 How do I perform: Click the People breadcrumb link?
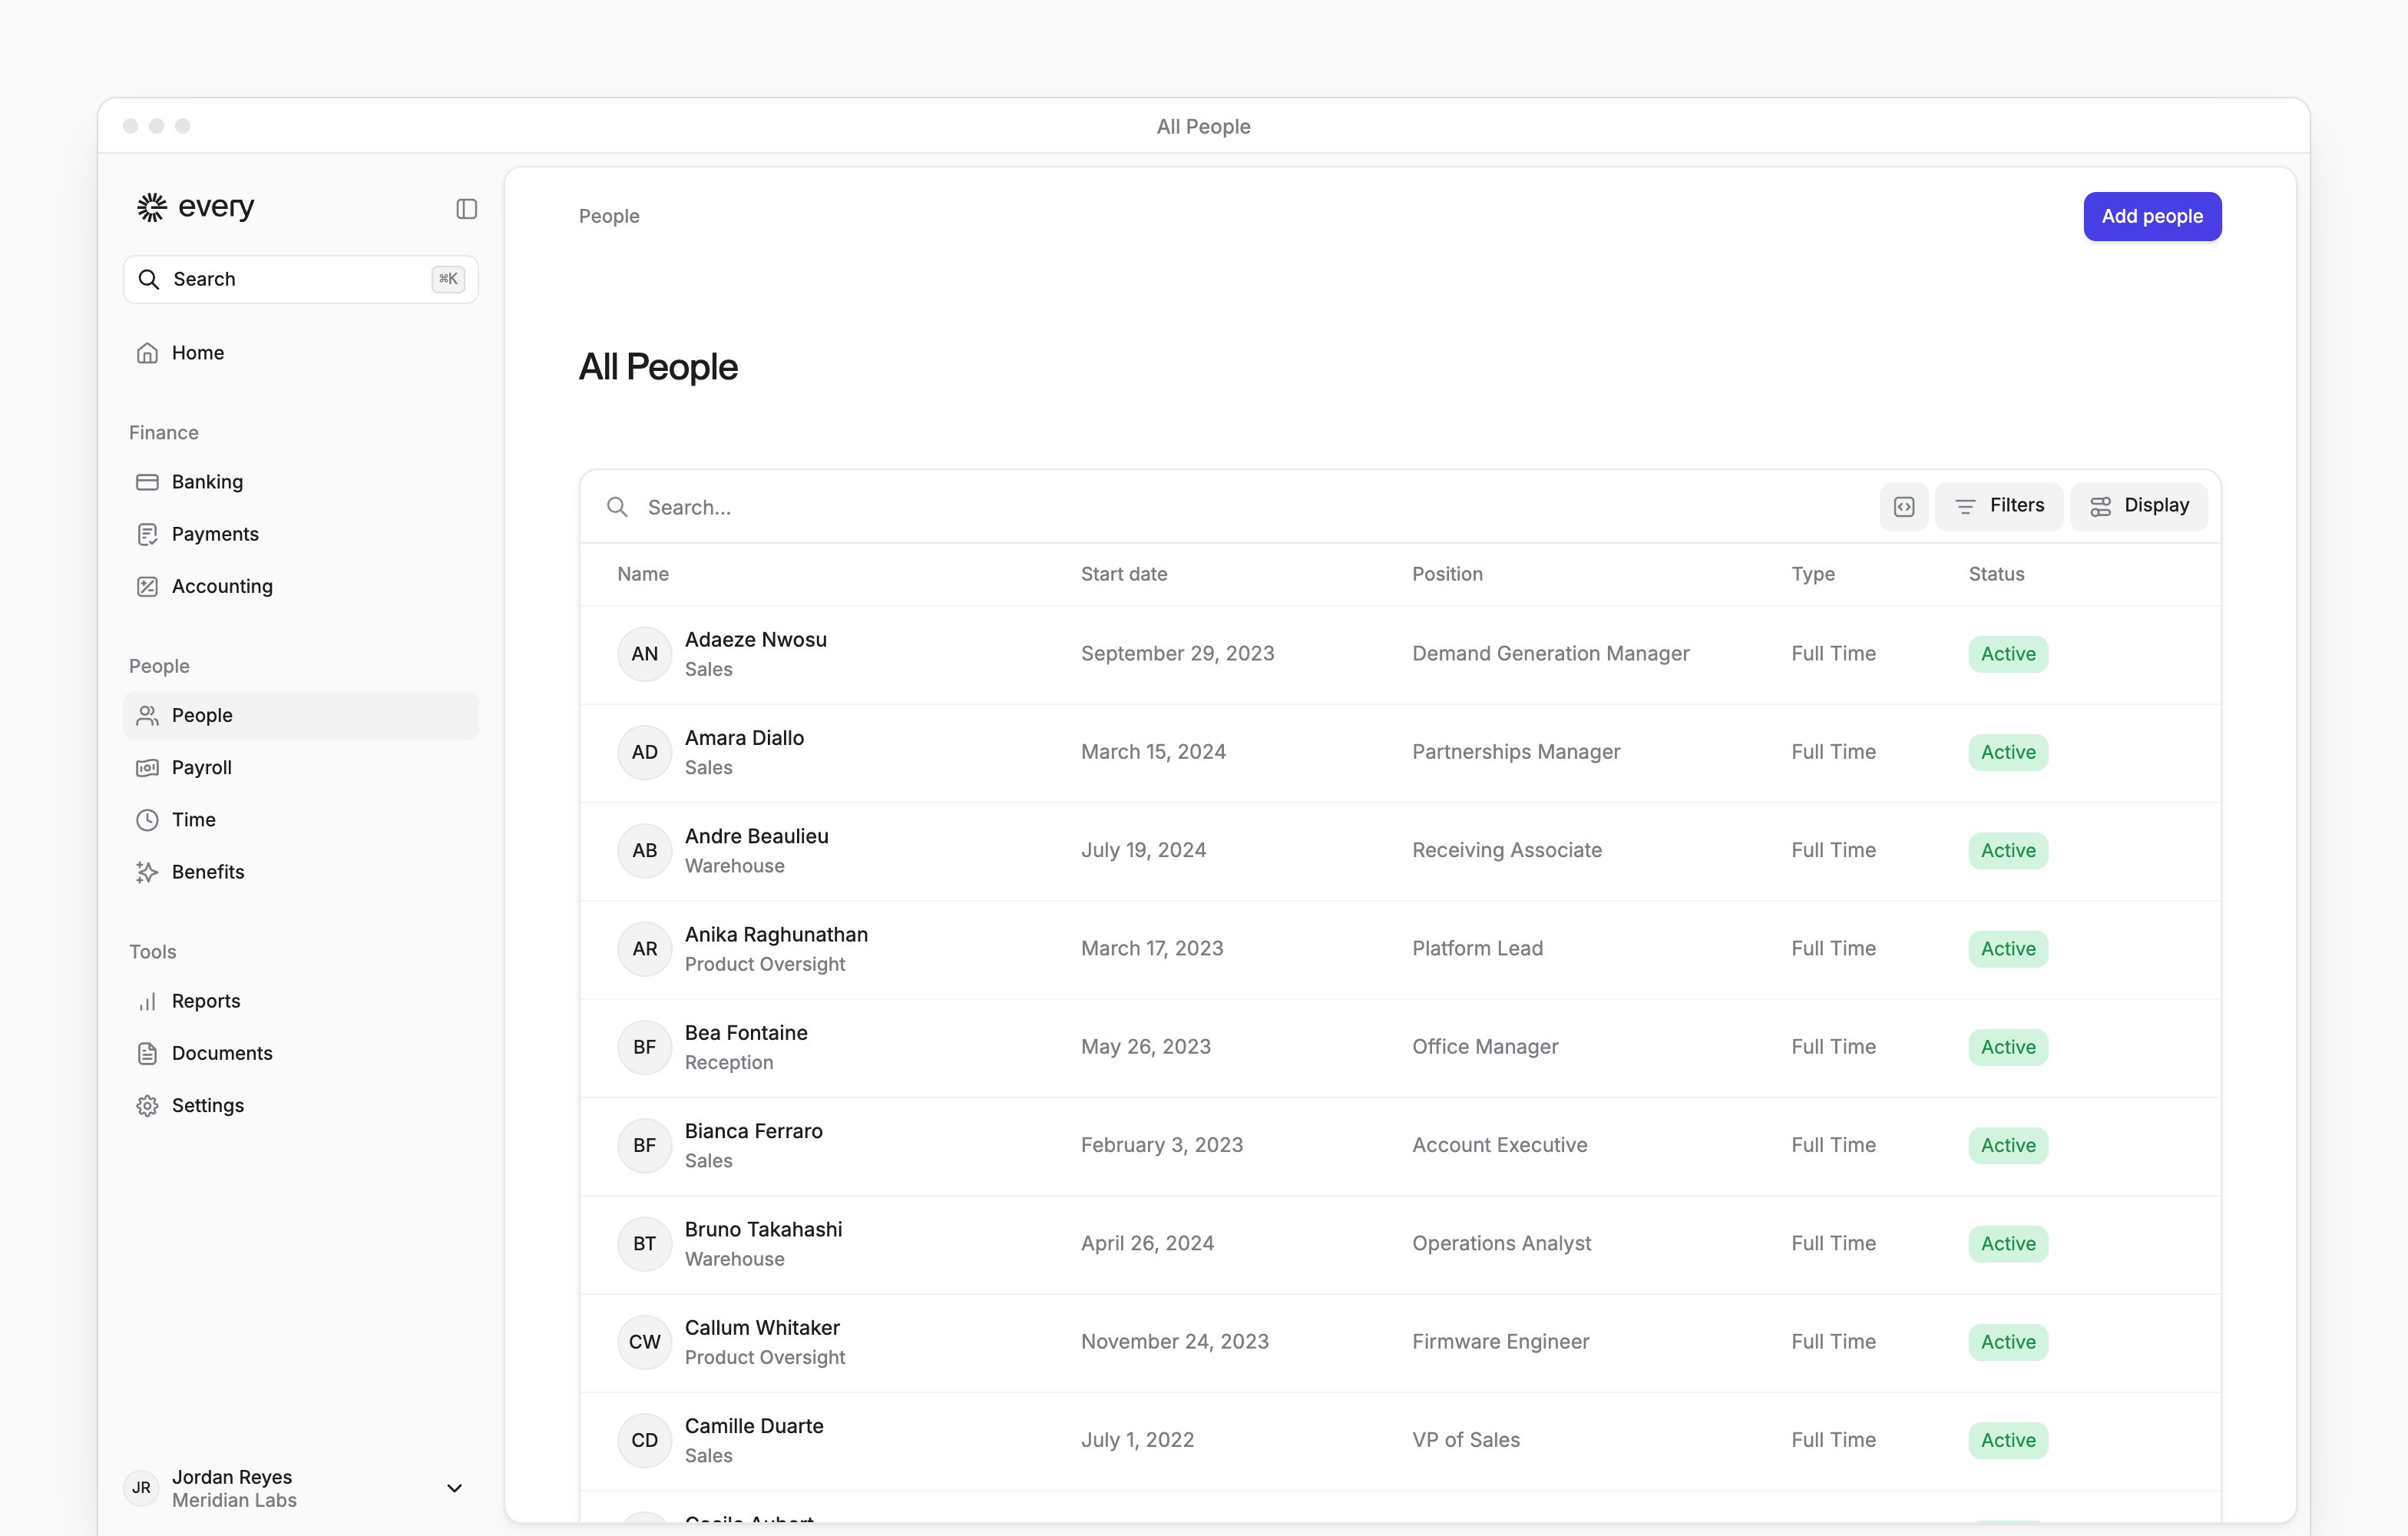609,216
